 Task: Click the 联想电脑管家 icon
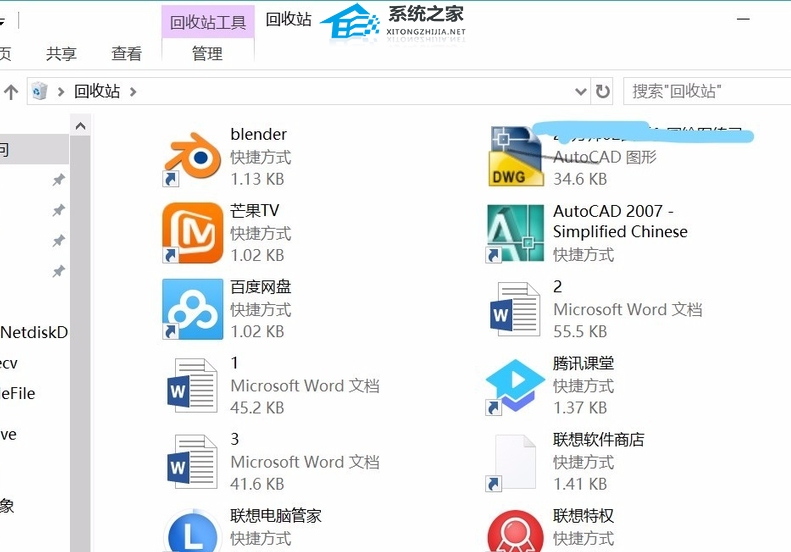pyautogui.click(x=192, y=531)
